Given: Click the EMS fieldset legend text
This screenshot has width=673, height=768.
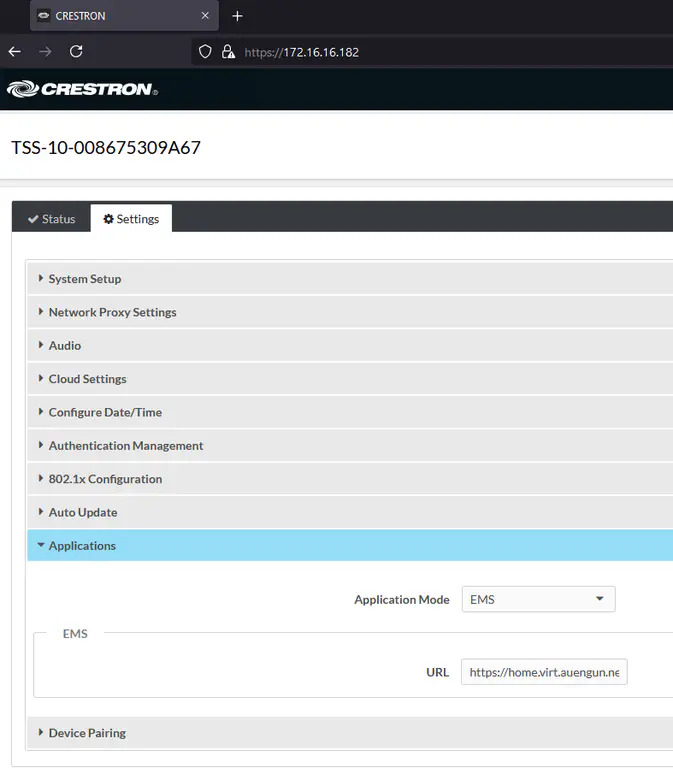Looking at the screenshot, I should (x=75, y=633).
